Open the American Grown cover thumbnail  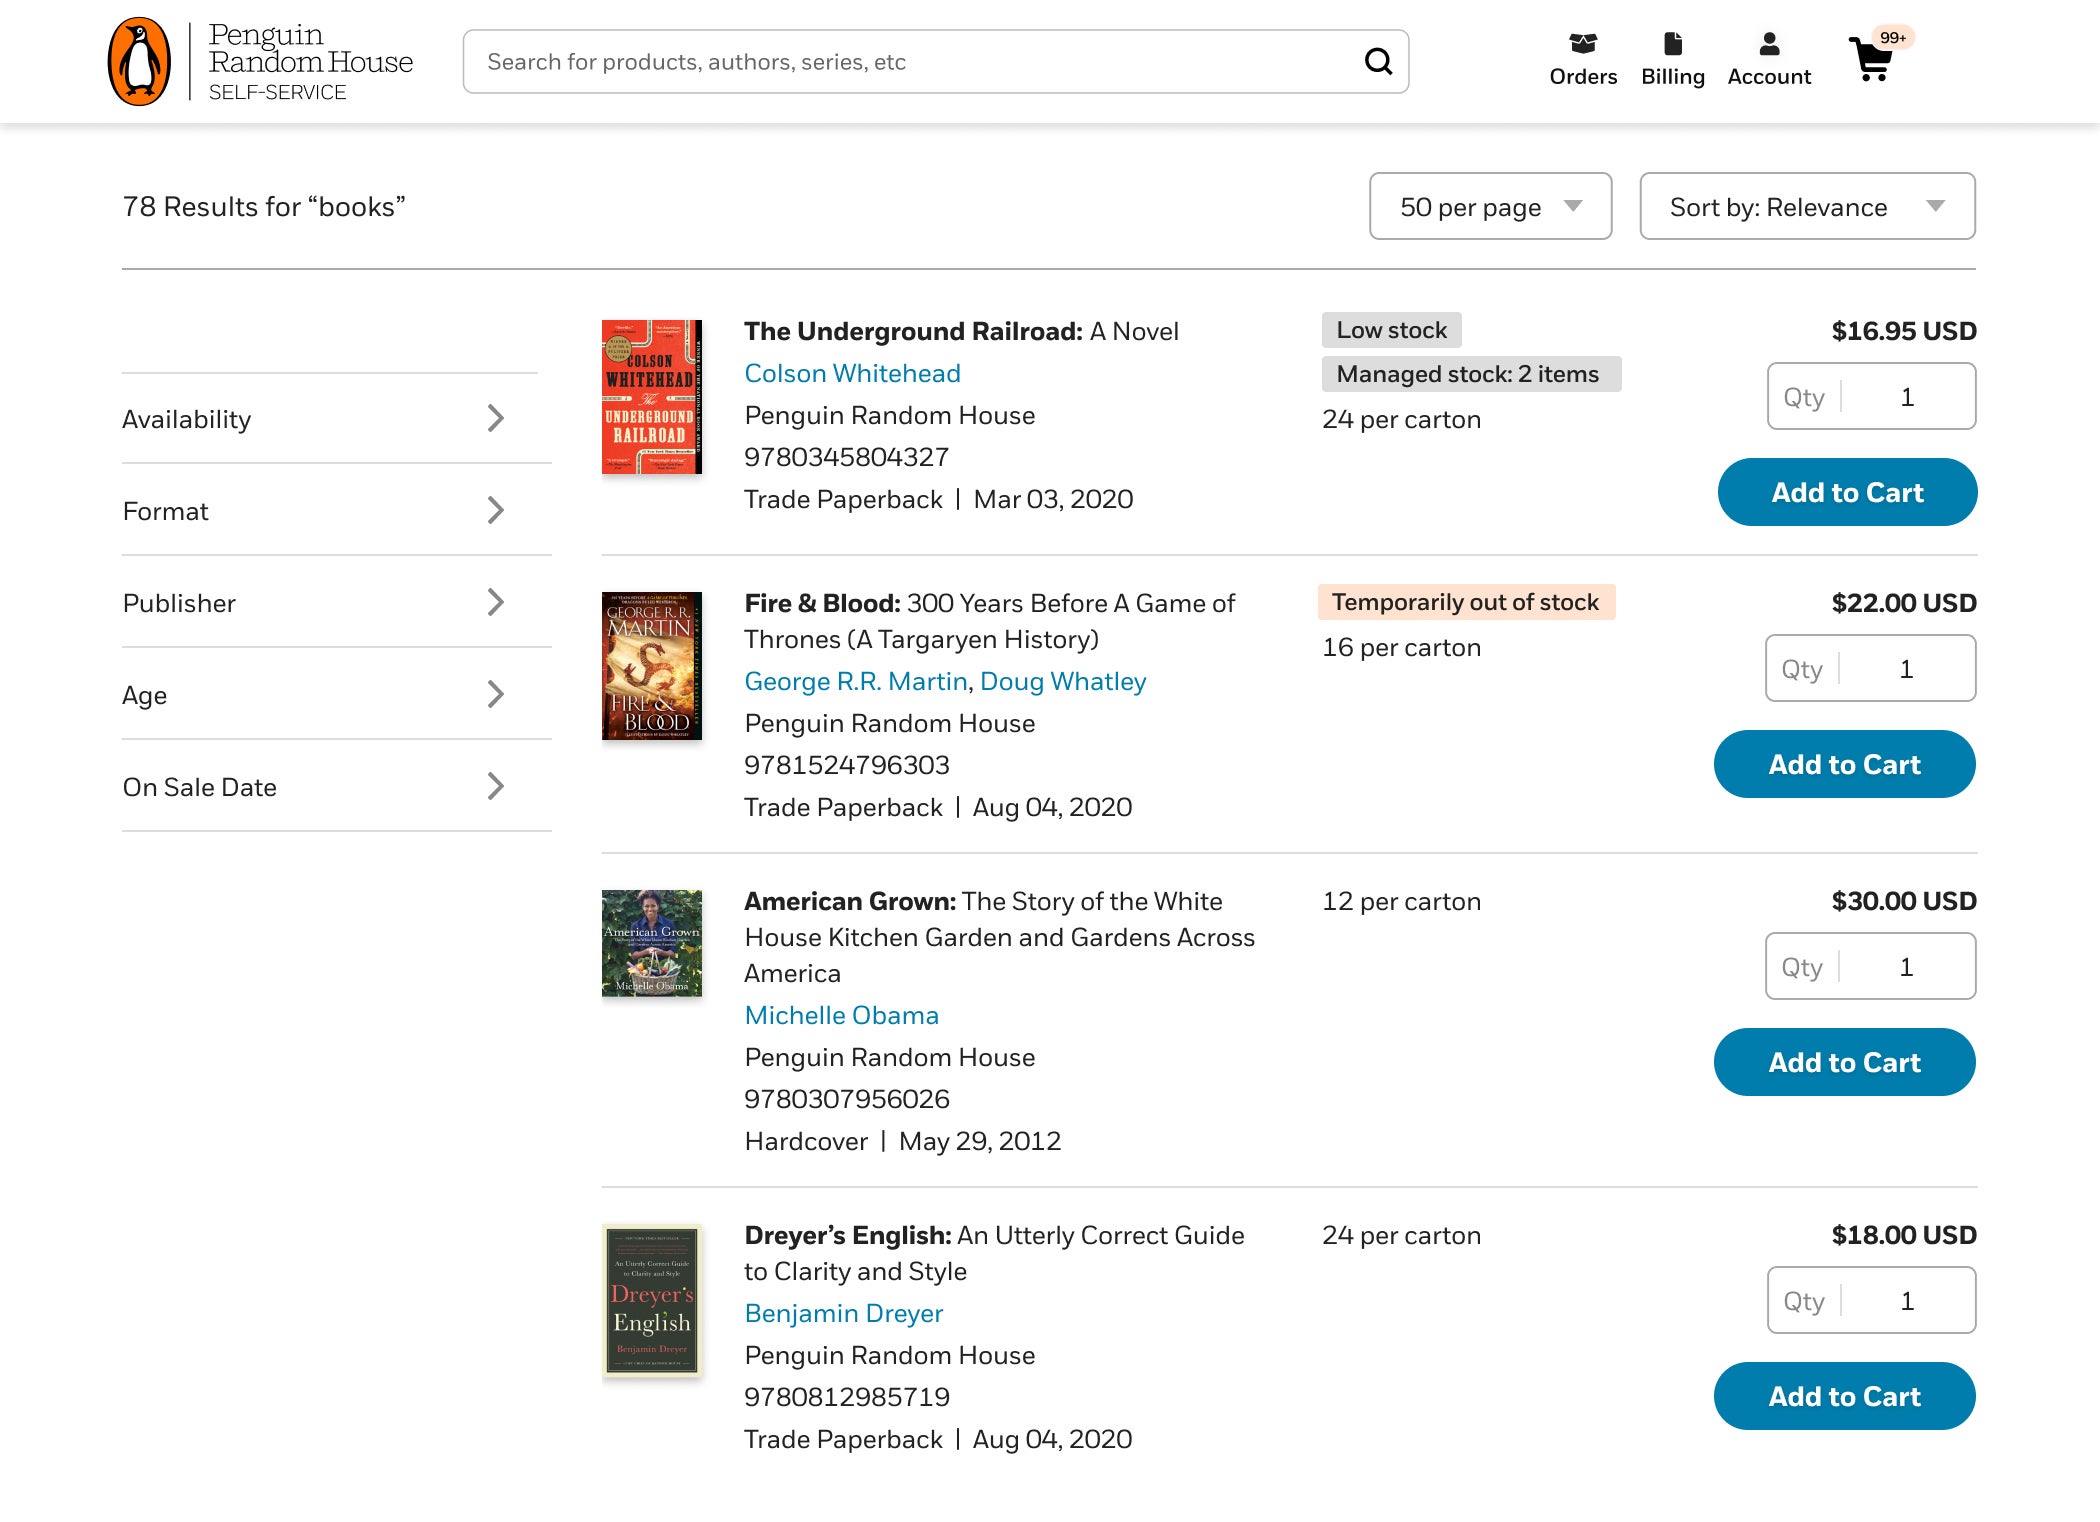click(x=652, y=943)
